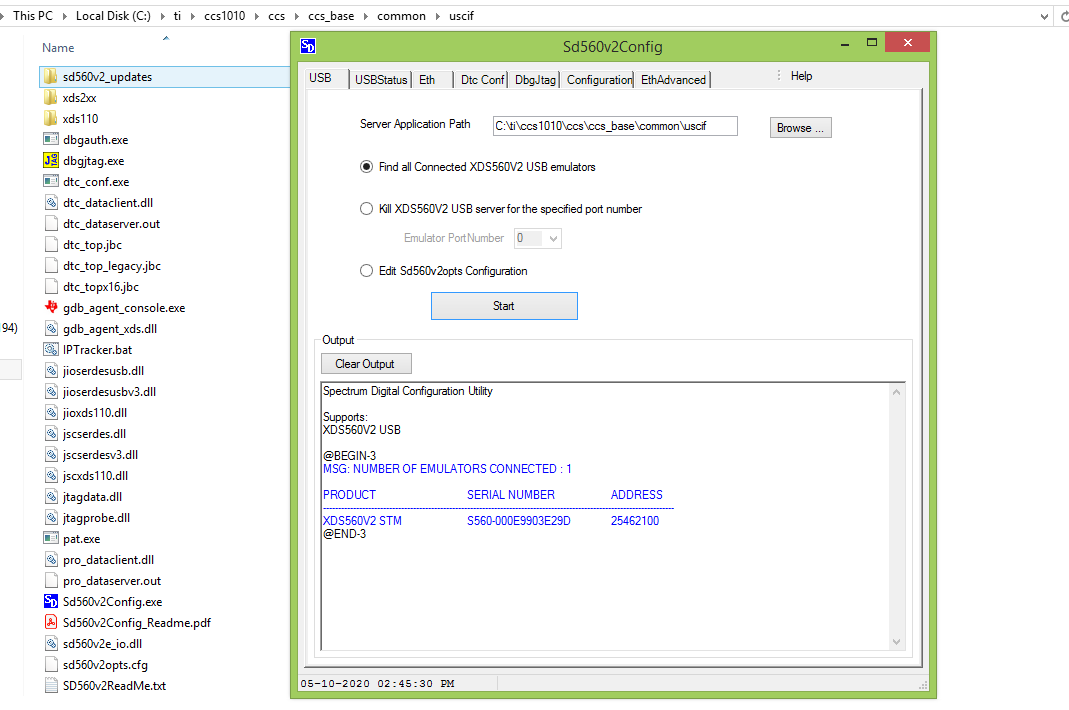This screenshot has width=1069, height=710.
Task: Click This PC in the breadcrumb
Action: pyautogui.click(x=33, y=16)
